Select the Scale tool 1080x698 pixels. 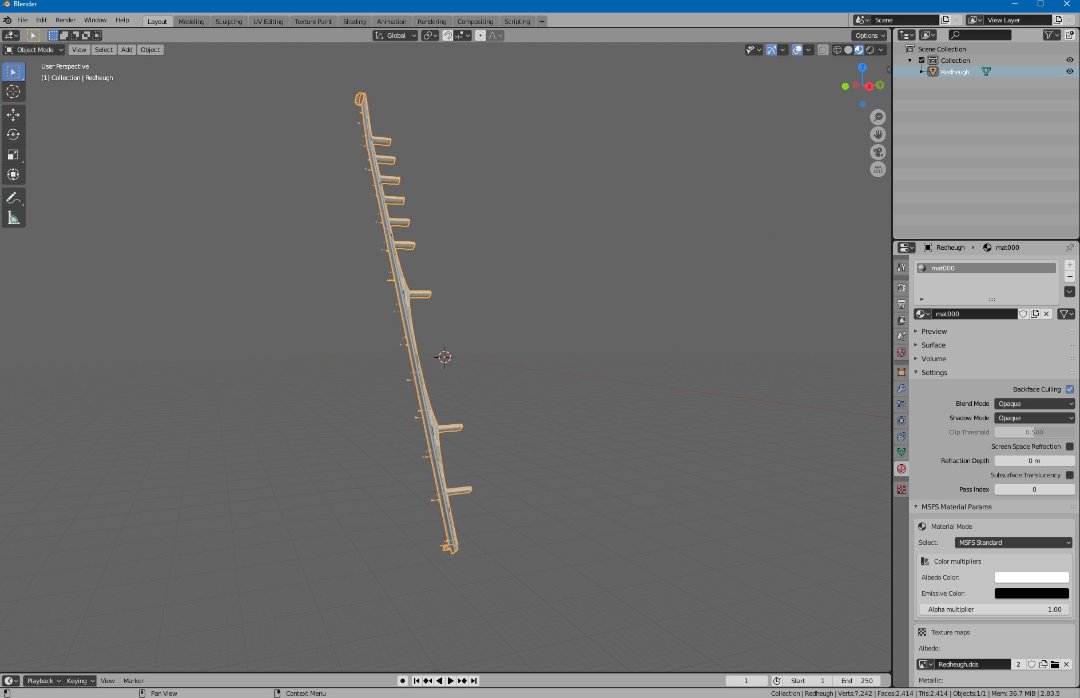[13, 154]
